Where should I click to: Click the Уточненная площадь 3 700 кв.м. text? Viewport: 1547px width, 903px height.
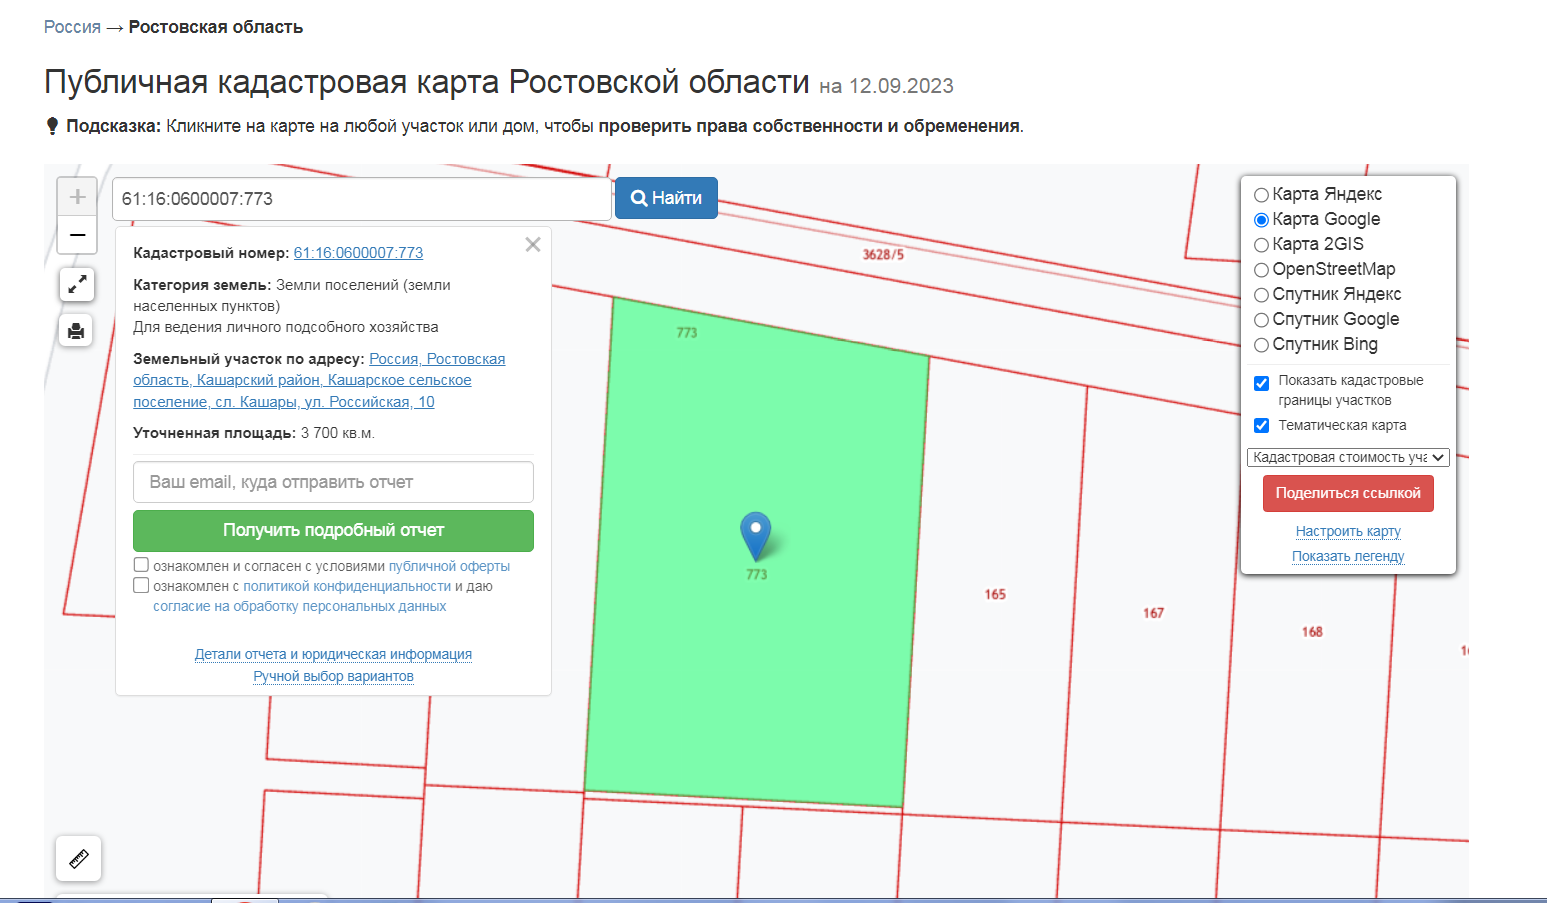point(254,433)
